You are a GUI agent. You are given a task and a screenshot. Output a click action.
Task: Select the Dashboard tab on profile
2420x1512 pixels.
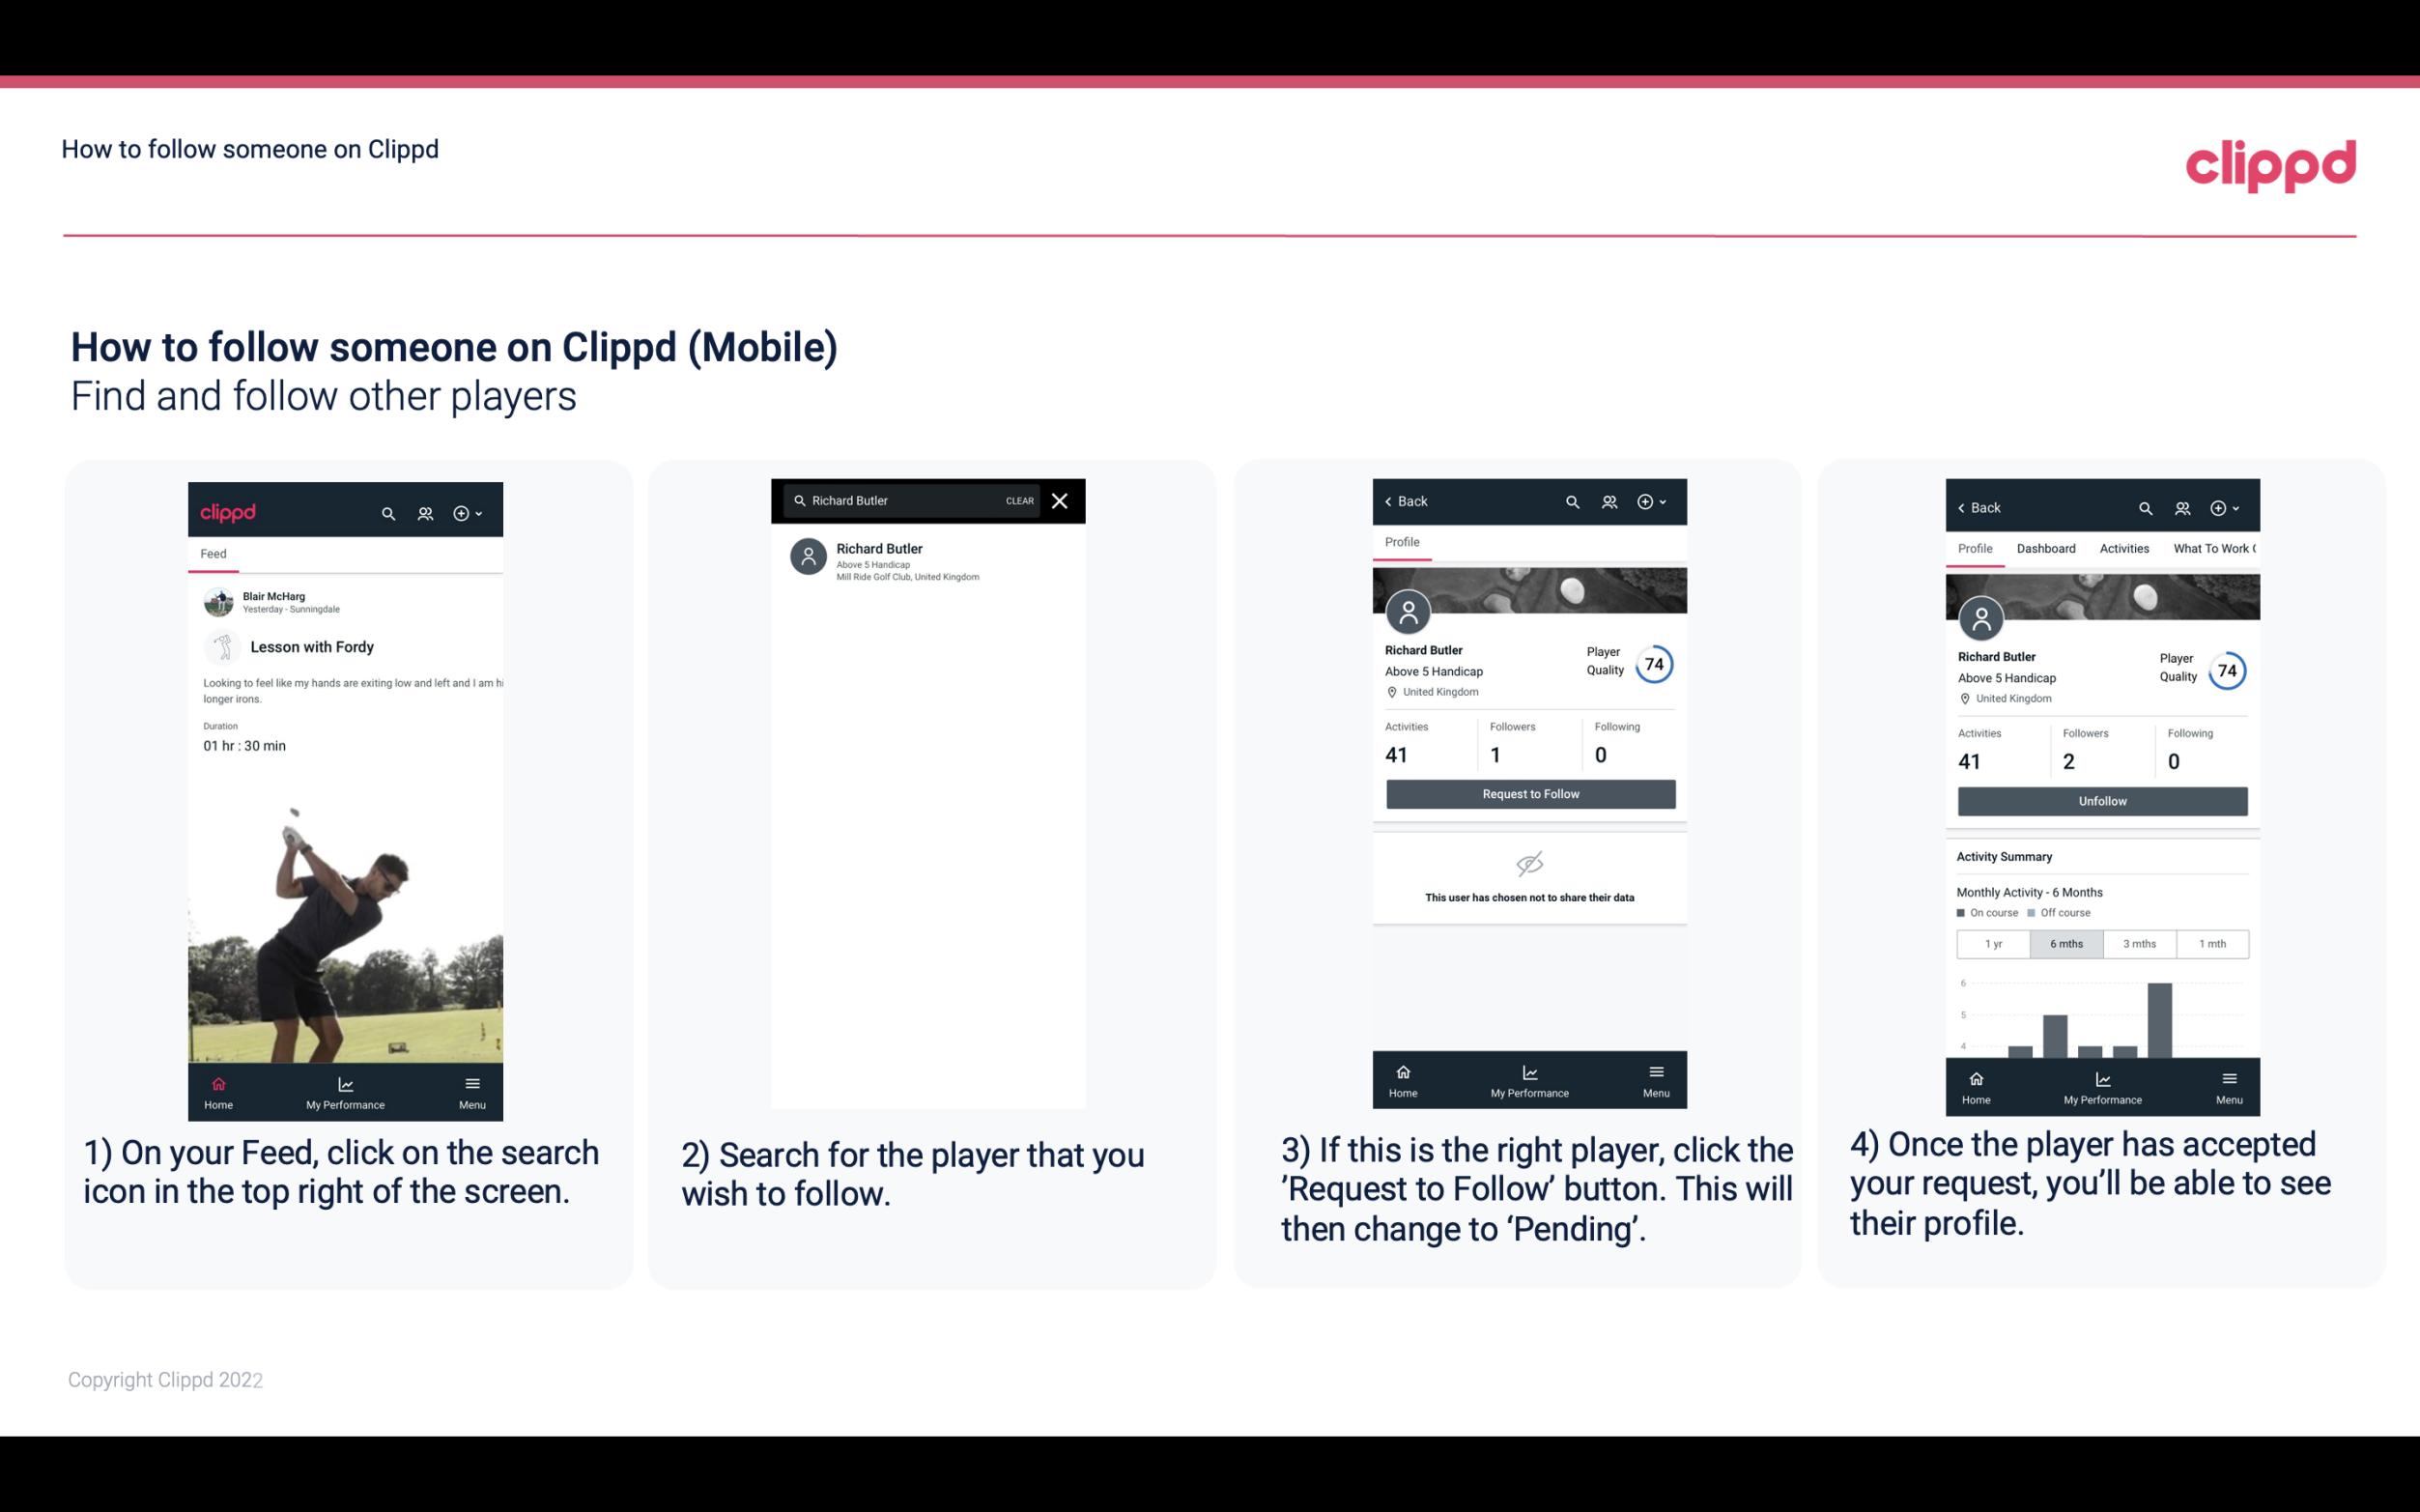(2046, 549)
